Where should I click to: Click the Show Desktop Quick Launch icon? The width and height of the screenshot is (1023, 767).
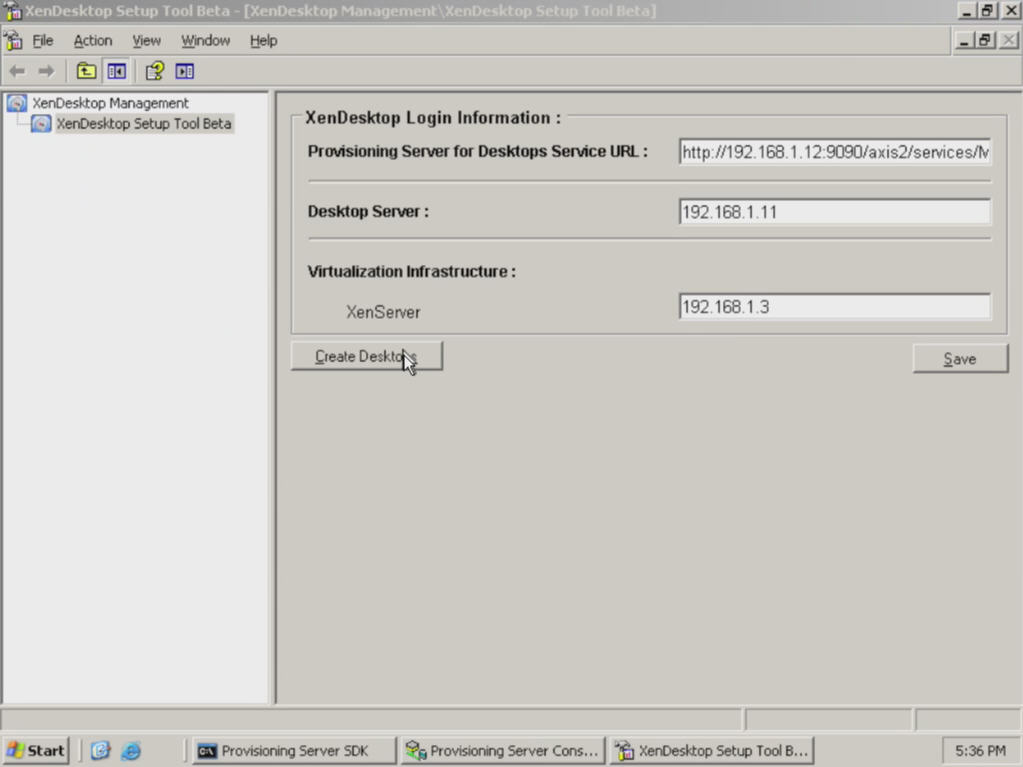click(100, 750)
